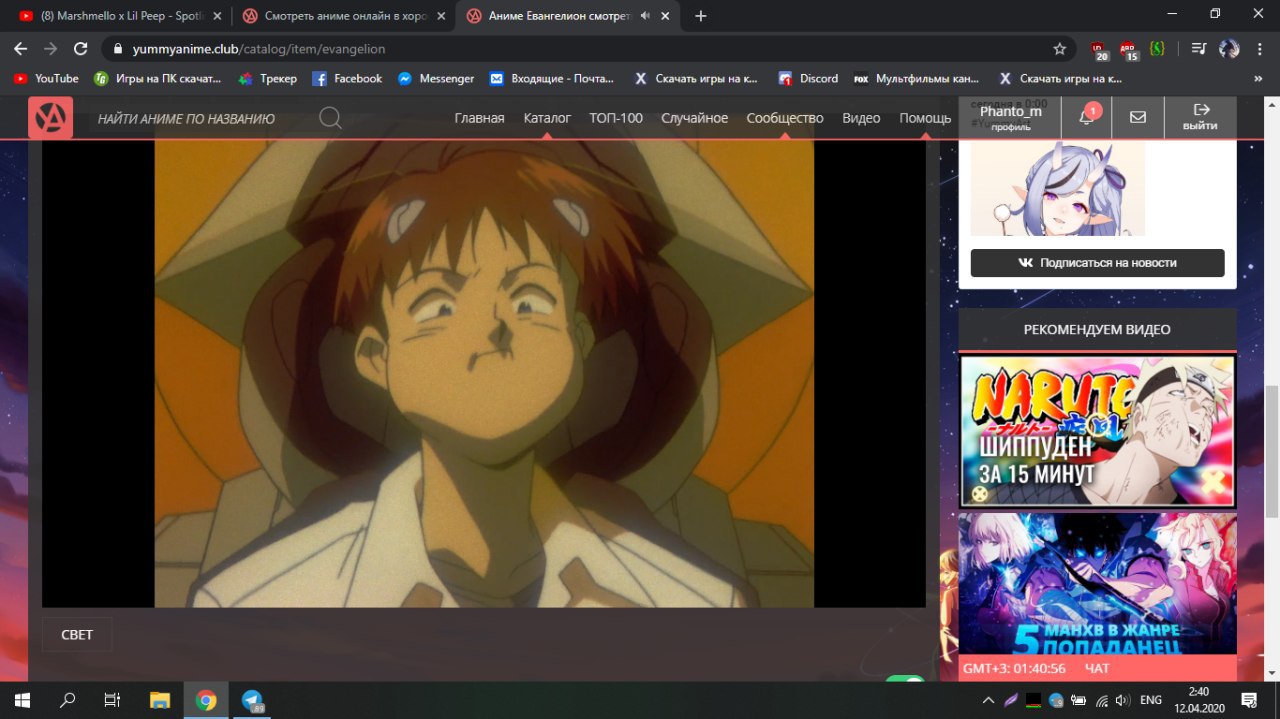1280x719 pixels.
Task: Open battery power tray icon
Action: pos(1079,700)
